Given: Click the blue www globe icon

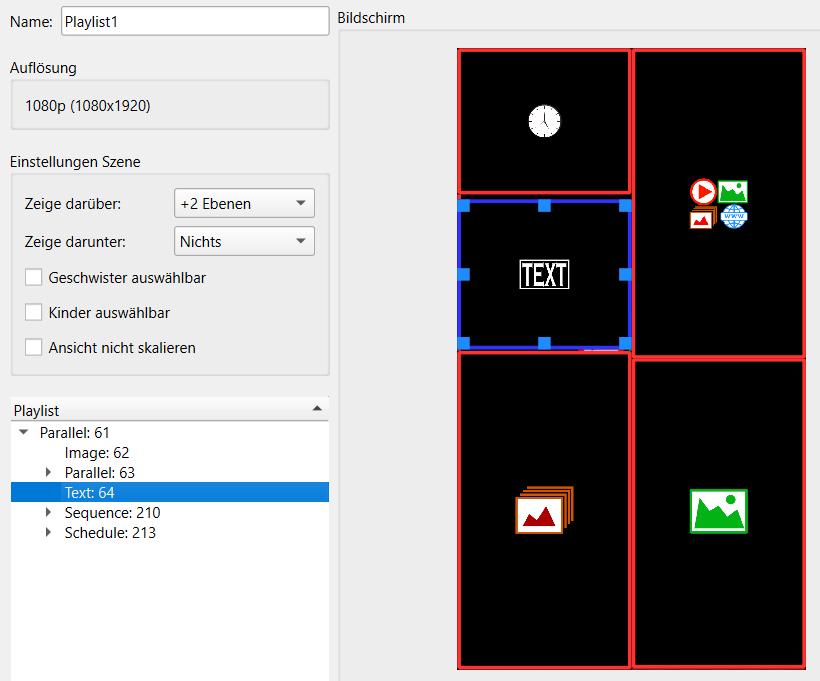Looking at the screenshot, I should click(x=734, y=216).
